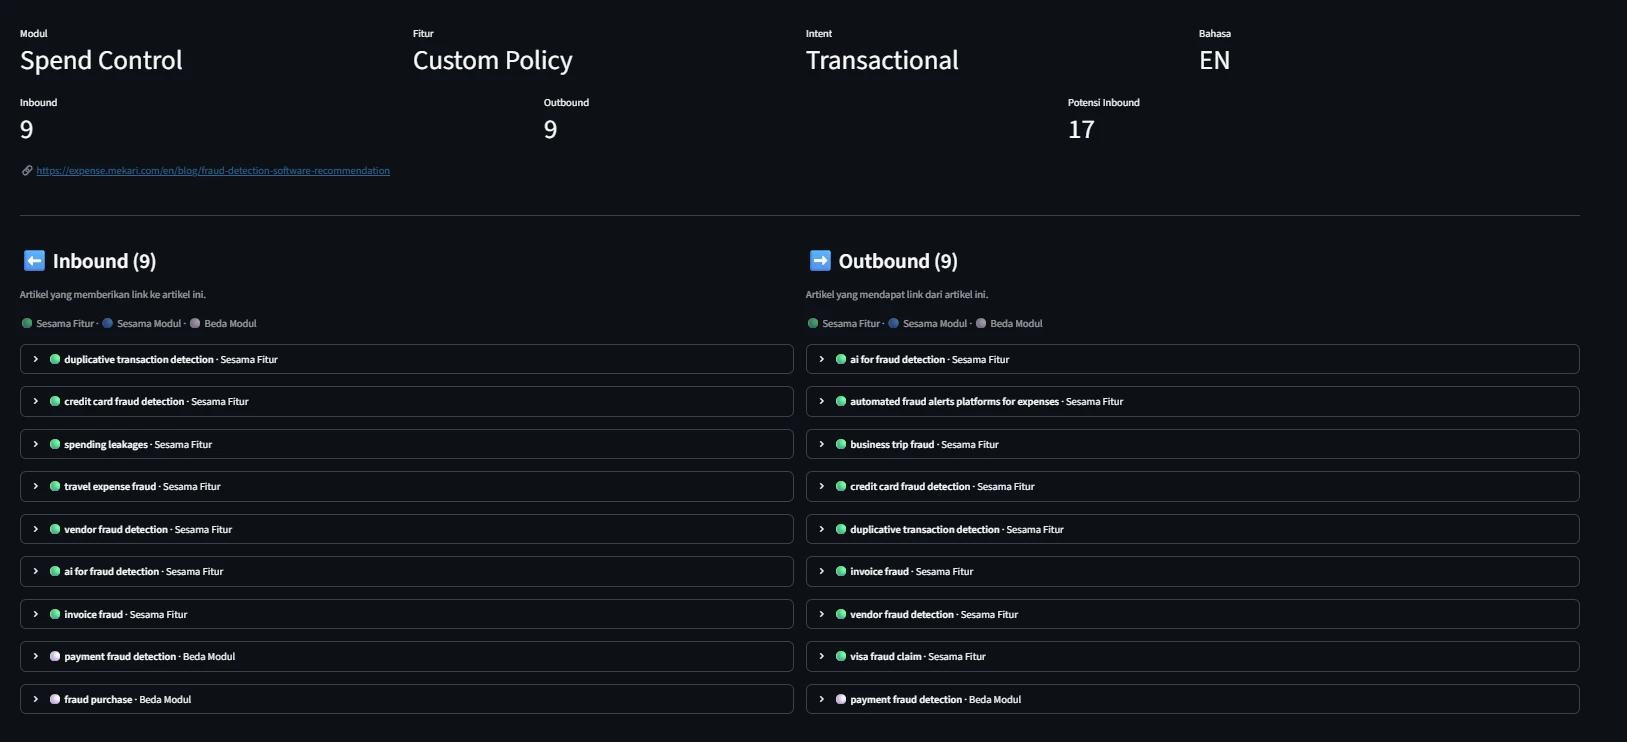Screen dimensions: 1627x742
Task: Expand the visa fraud claim chevron
Action: point(822,656)
